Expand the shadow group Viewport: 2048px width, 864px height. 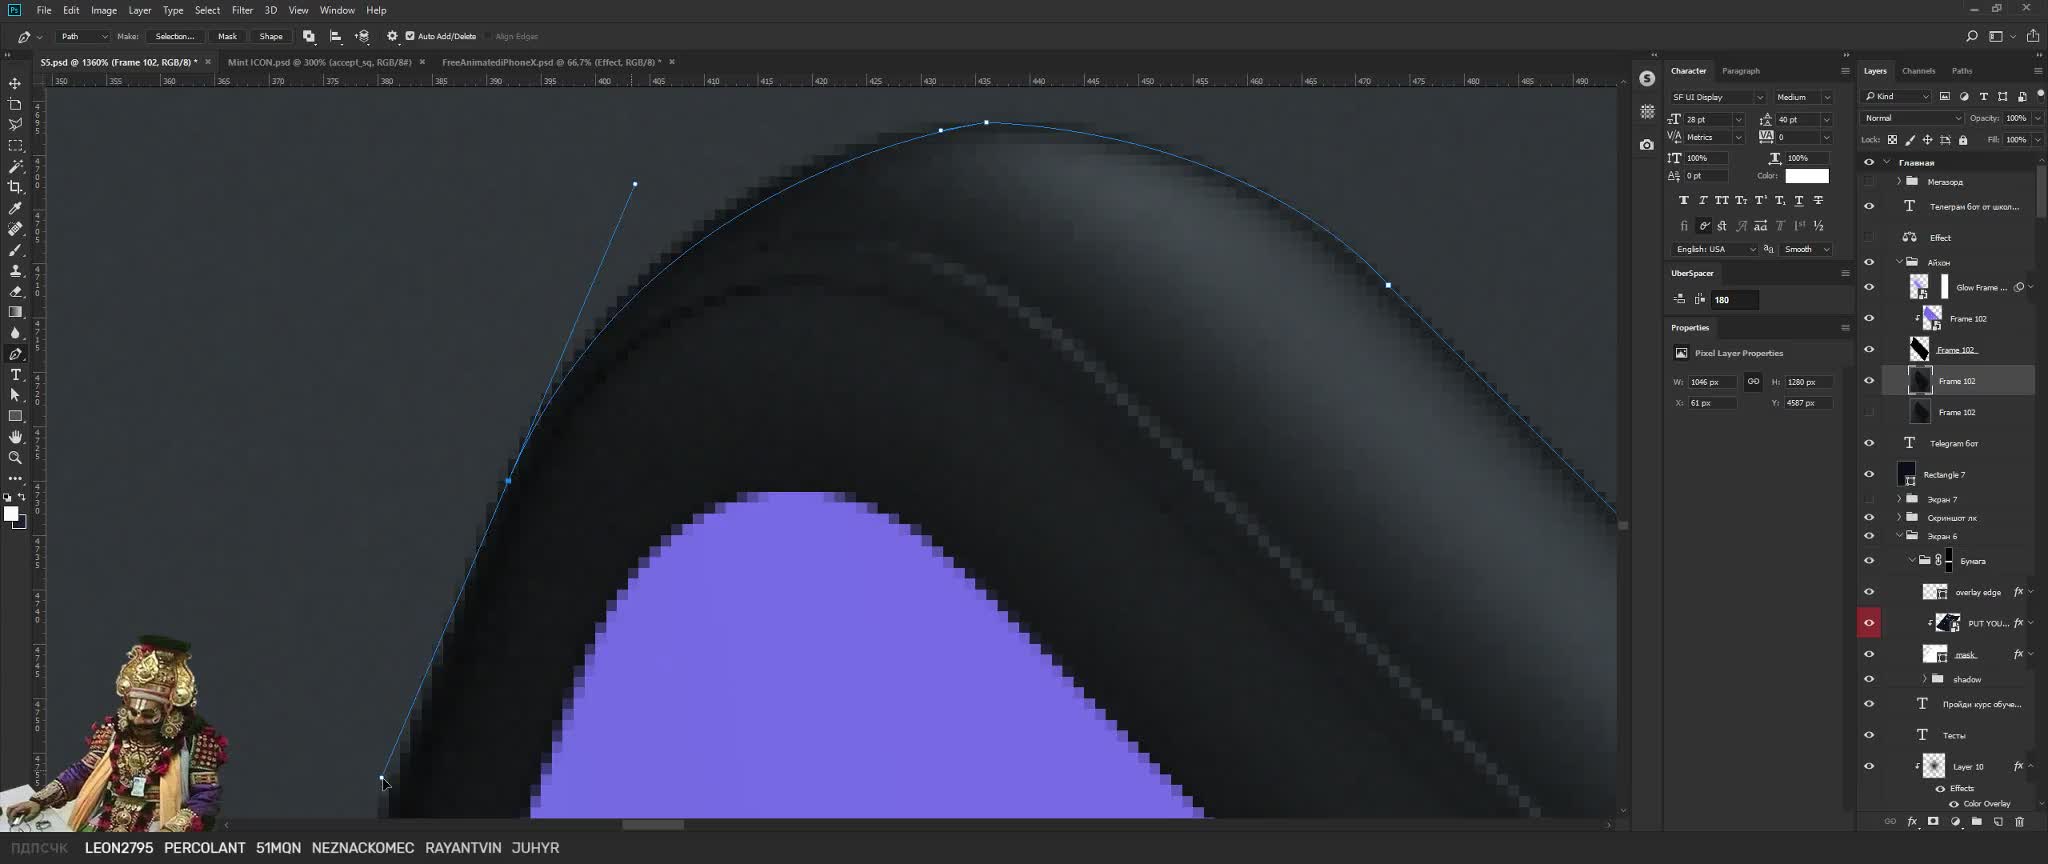point(1924,679)
